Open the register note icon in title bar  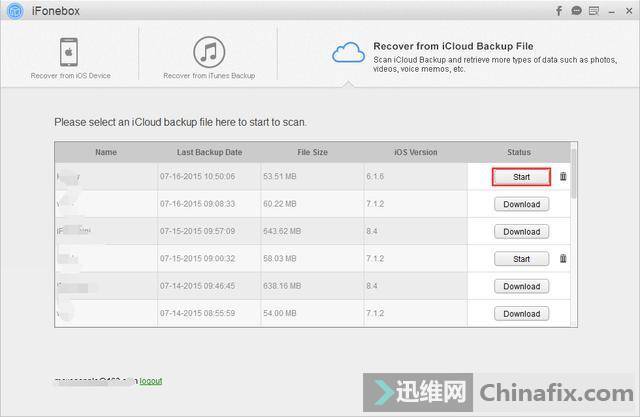(x=594, y=11)
